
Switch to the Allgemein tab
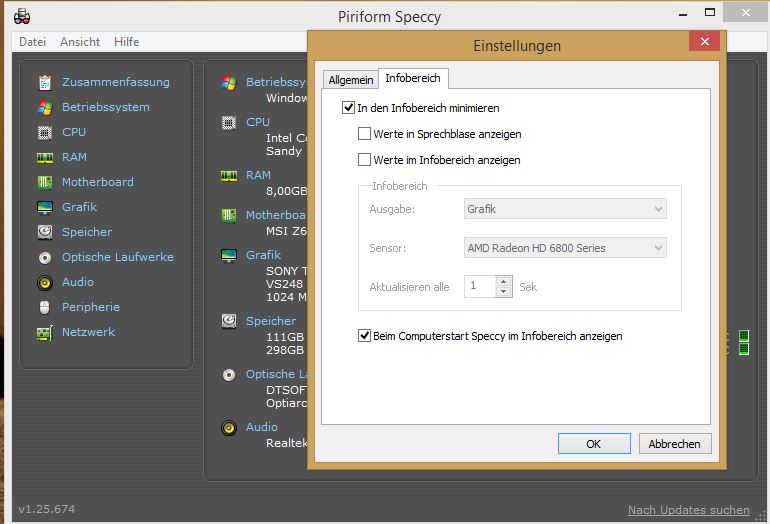click(x=351, y=80)
